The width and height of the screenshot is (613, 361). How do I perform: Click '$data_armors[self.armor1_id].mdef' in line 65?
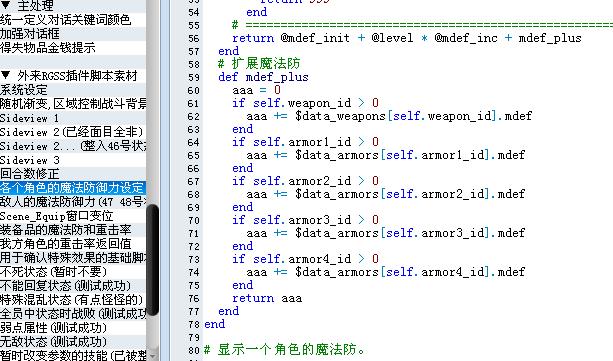click(410, 155)
